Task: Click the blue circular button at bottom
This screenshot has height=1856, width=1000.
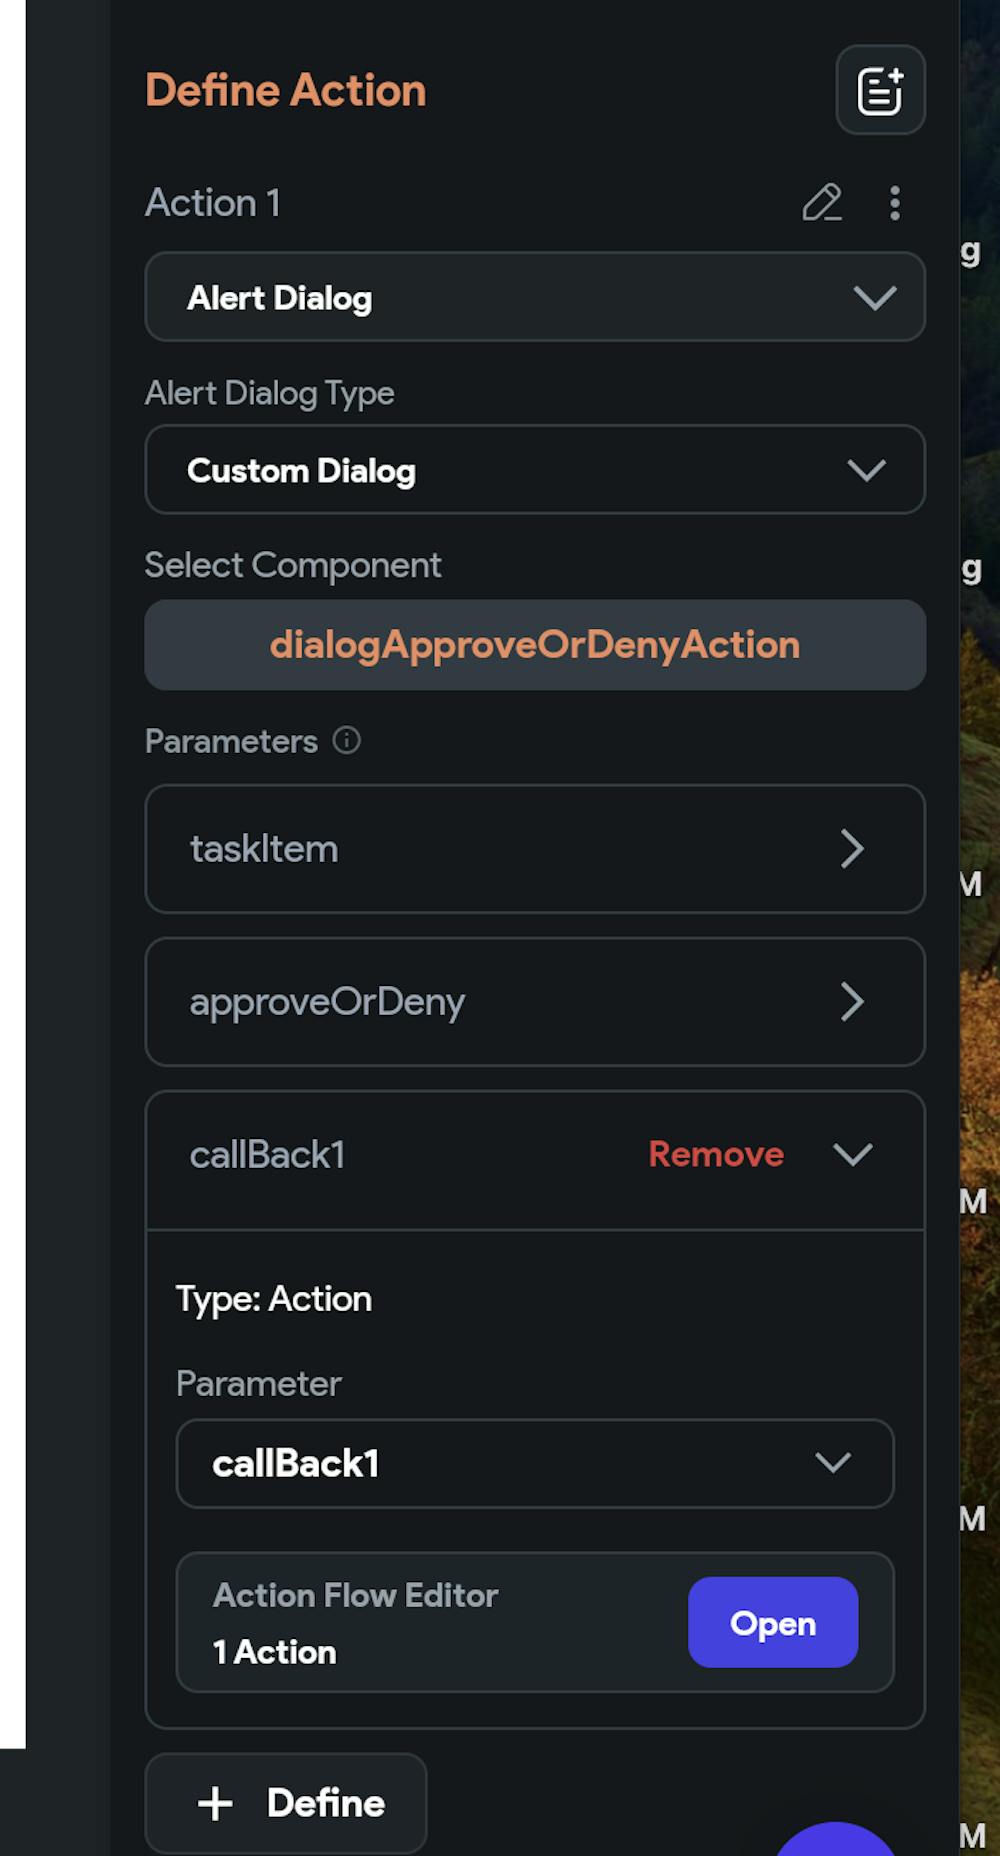Action: point(836,1841)
